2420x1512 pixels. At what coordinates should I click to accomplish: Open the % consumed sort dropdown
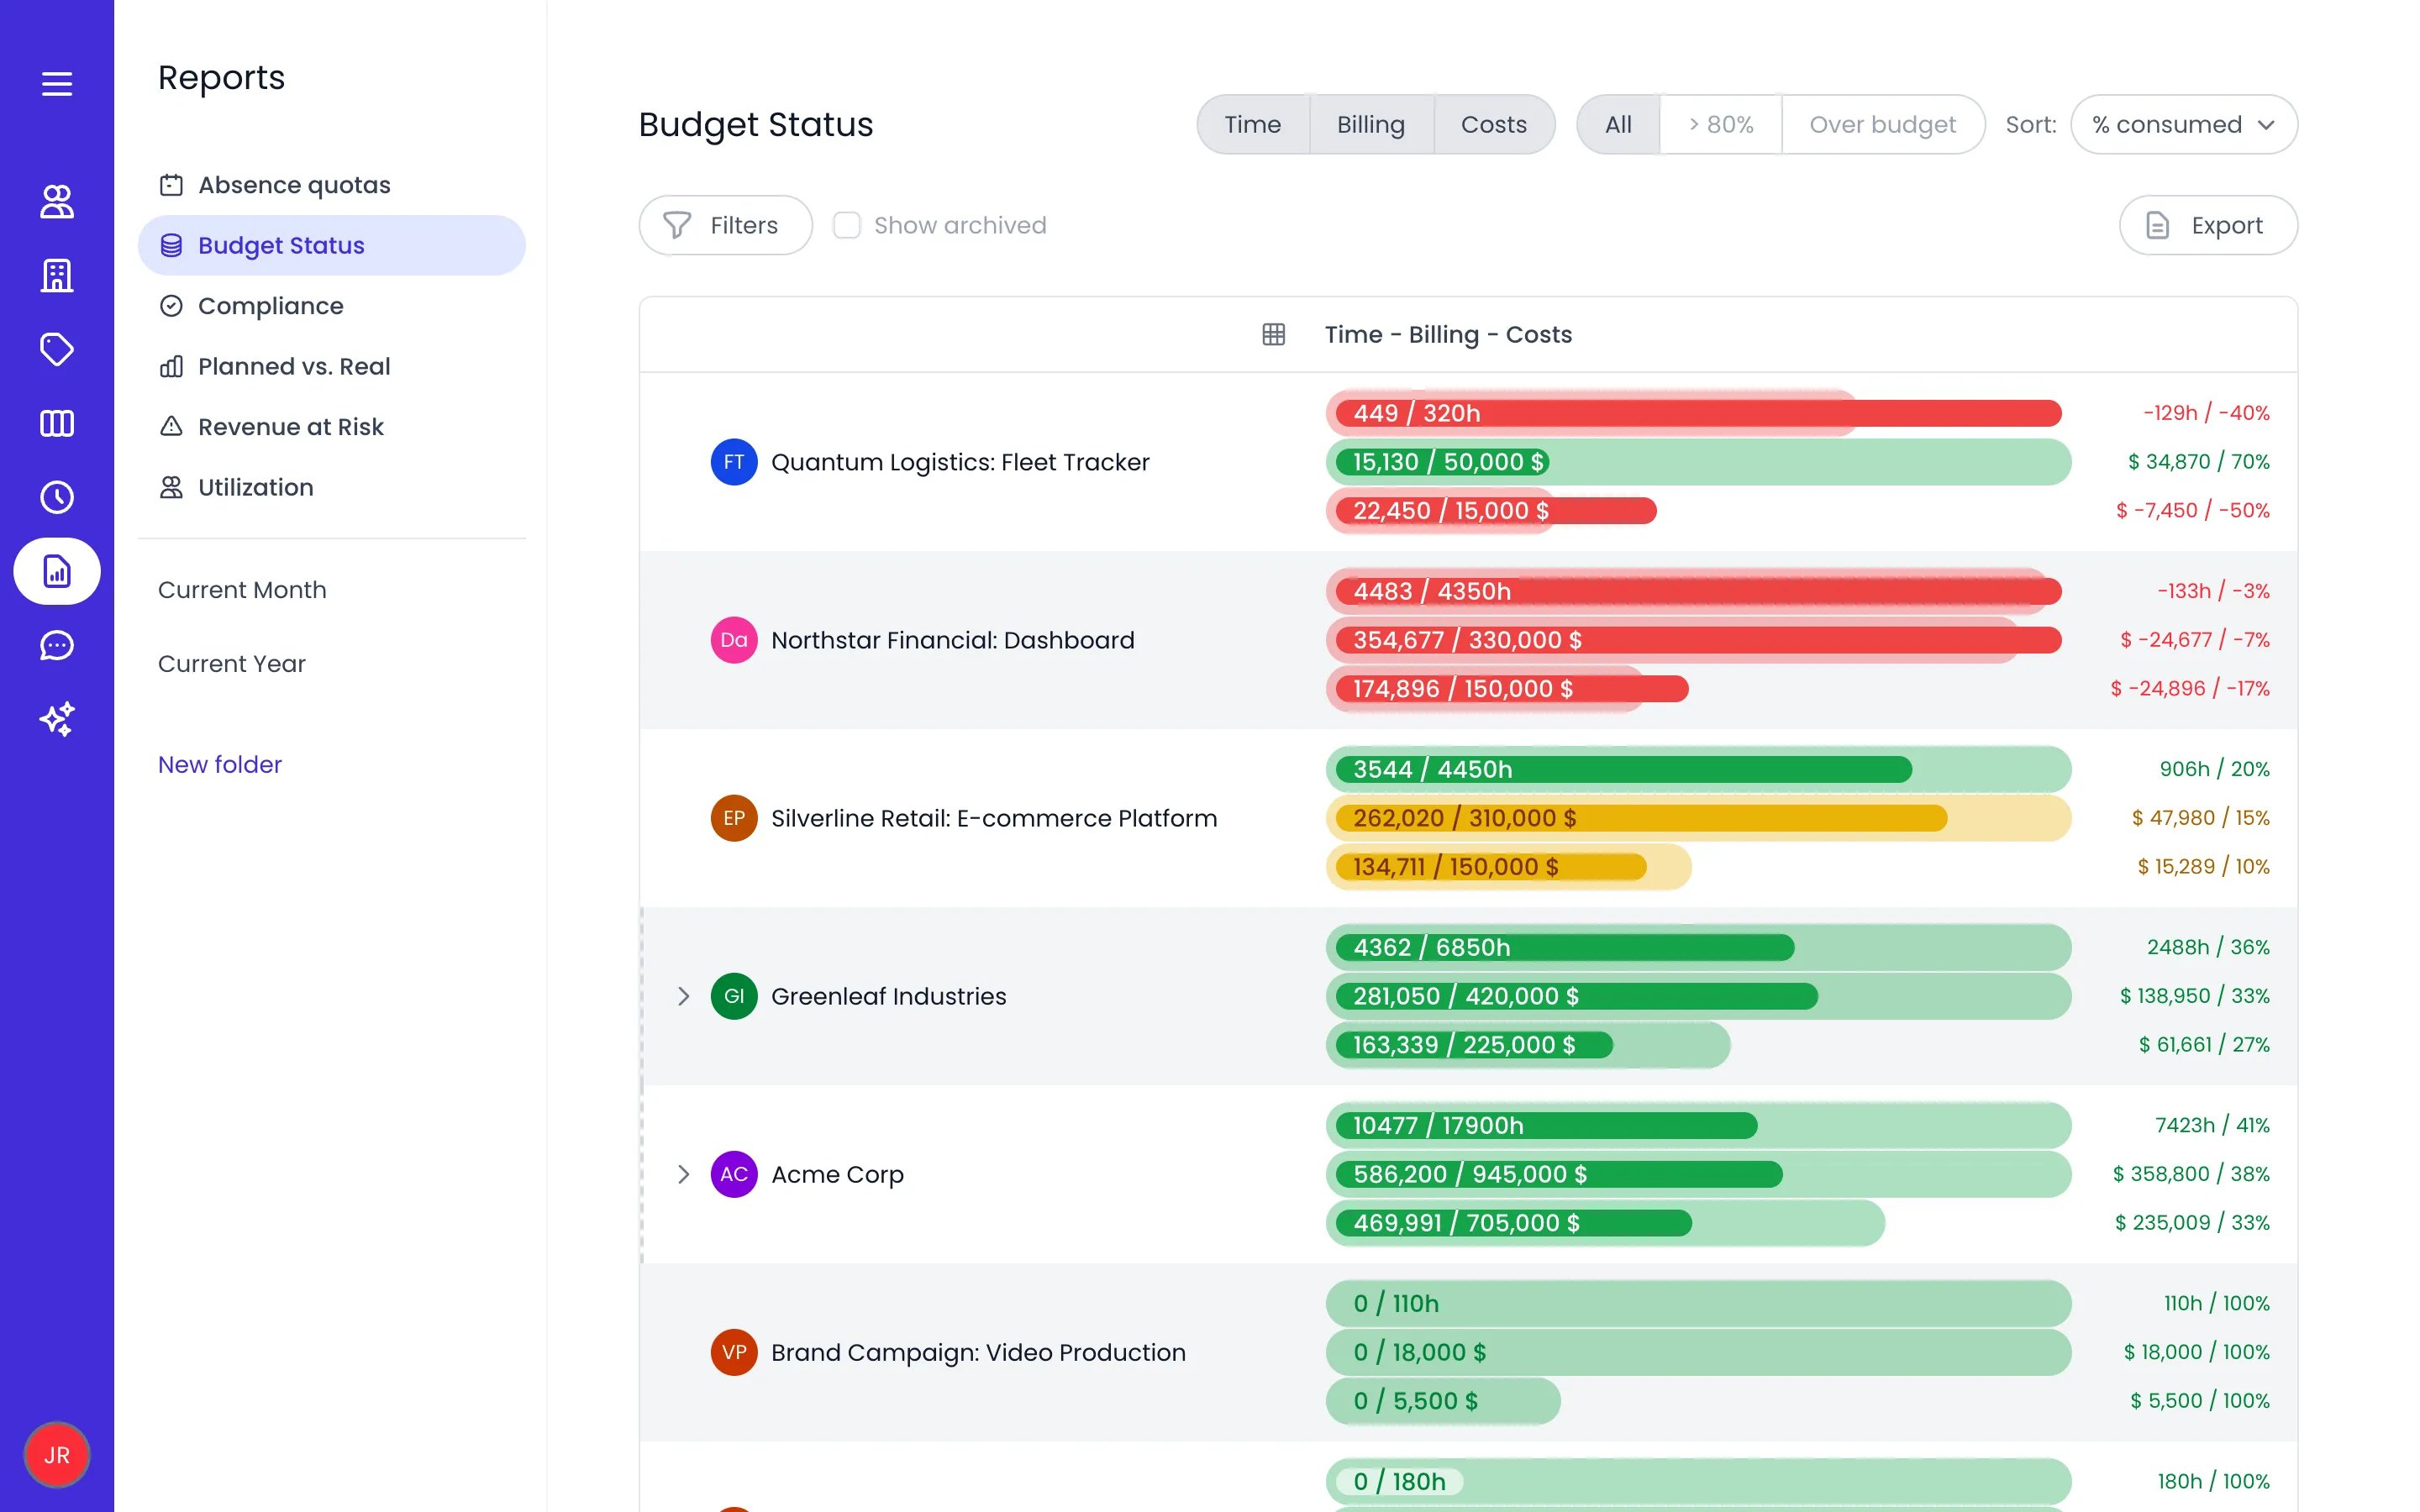[2184, 124]
